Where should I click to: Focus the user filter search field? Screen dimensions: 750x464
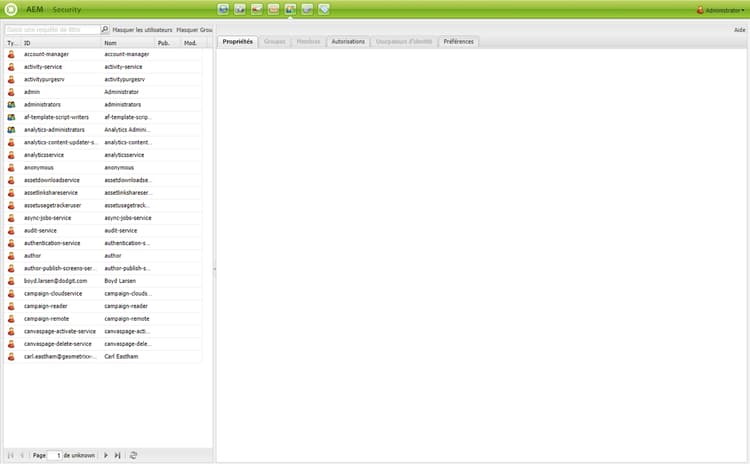click(x=52, y=30)
